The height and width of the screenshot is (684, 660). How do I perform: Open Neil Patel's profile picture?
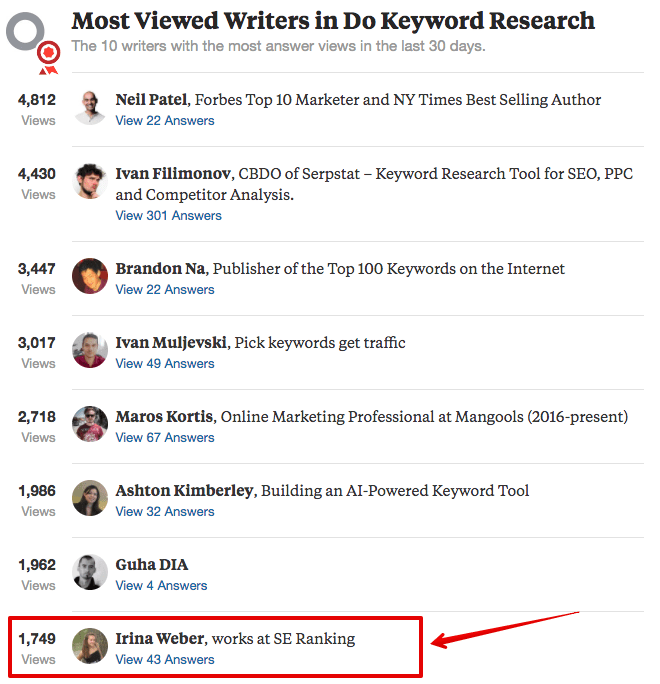[90, 108]
